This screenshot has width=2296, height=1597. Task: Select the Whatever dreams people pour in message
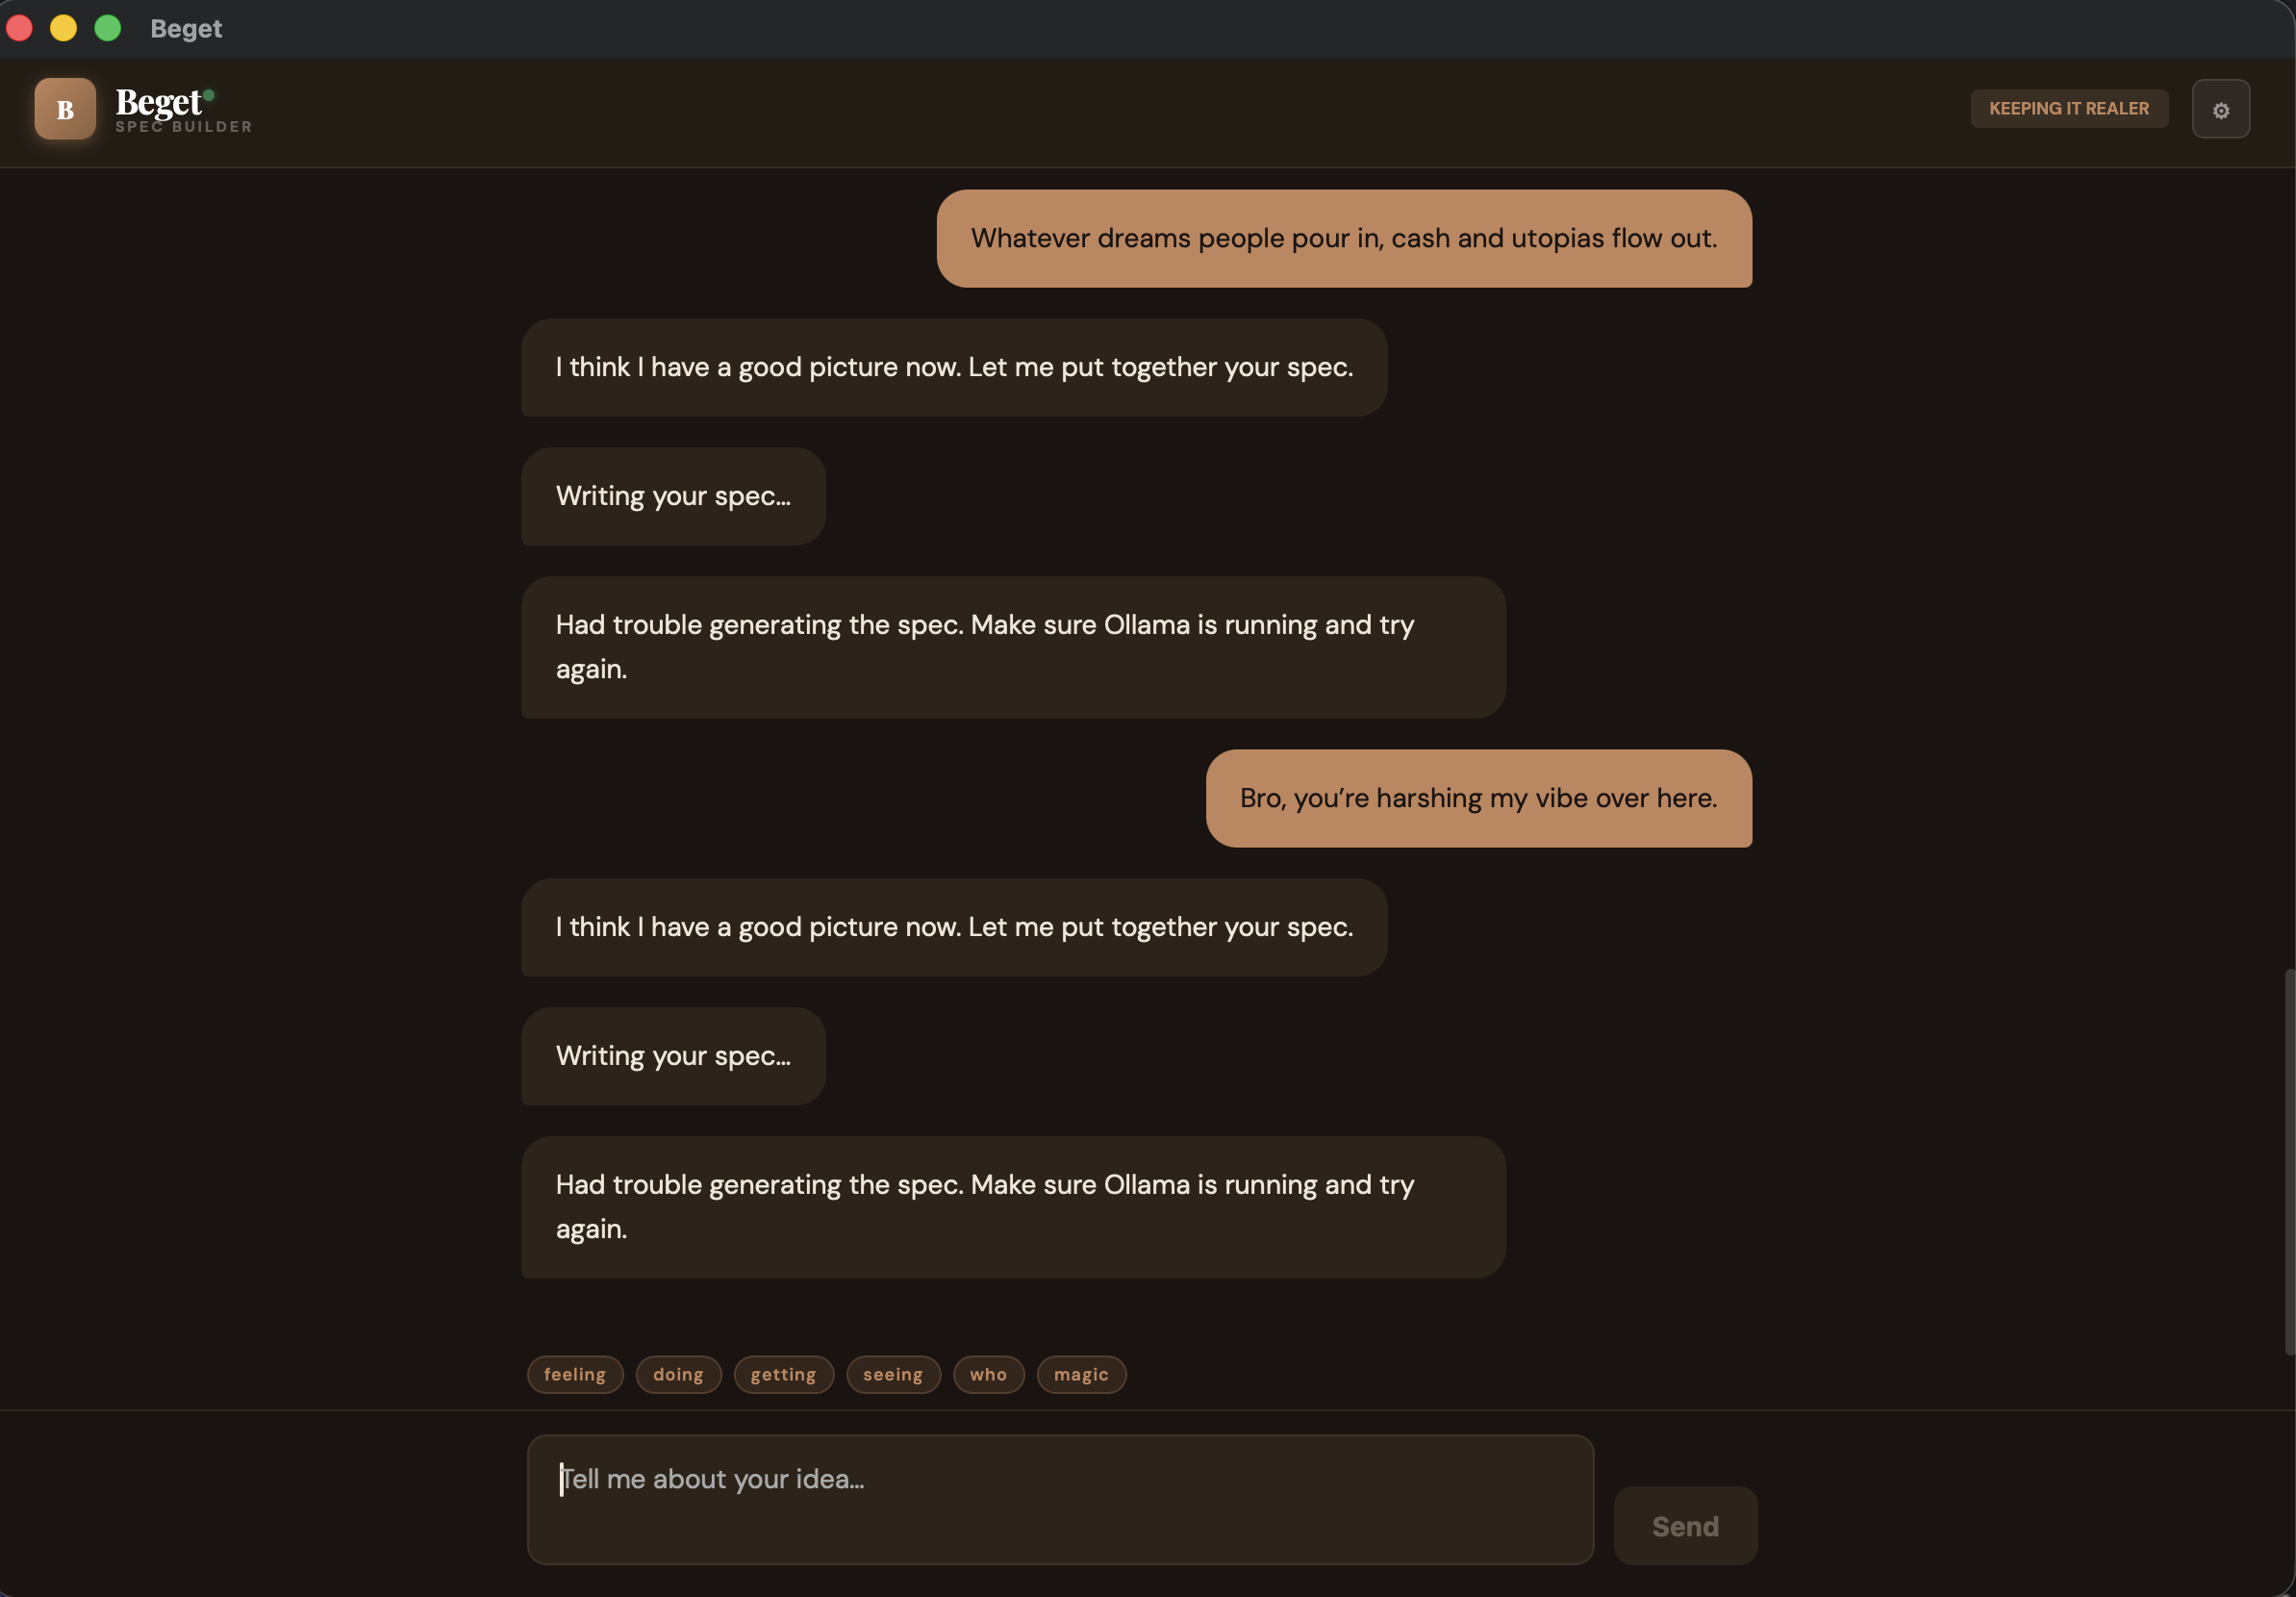coord(1343,238)
